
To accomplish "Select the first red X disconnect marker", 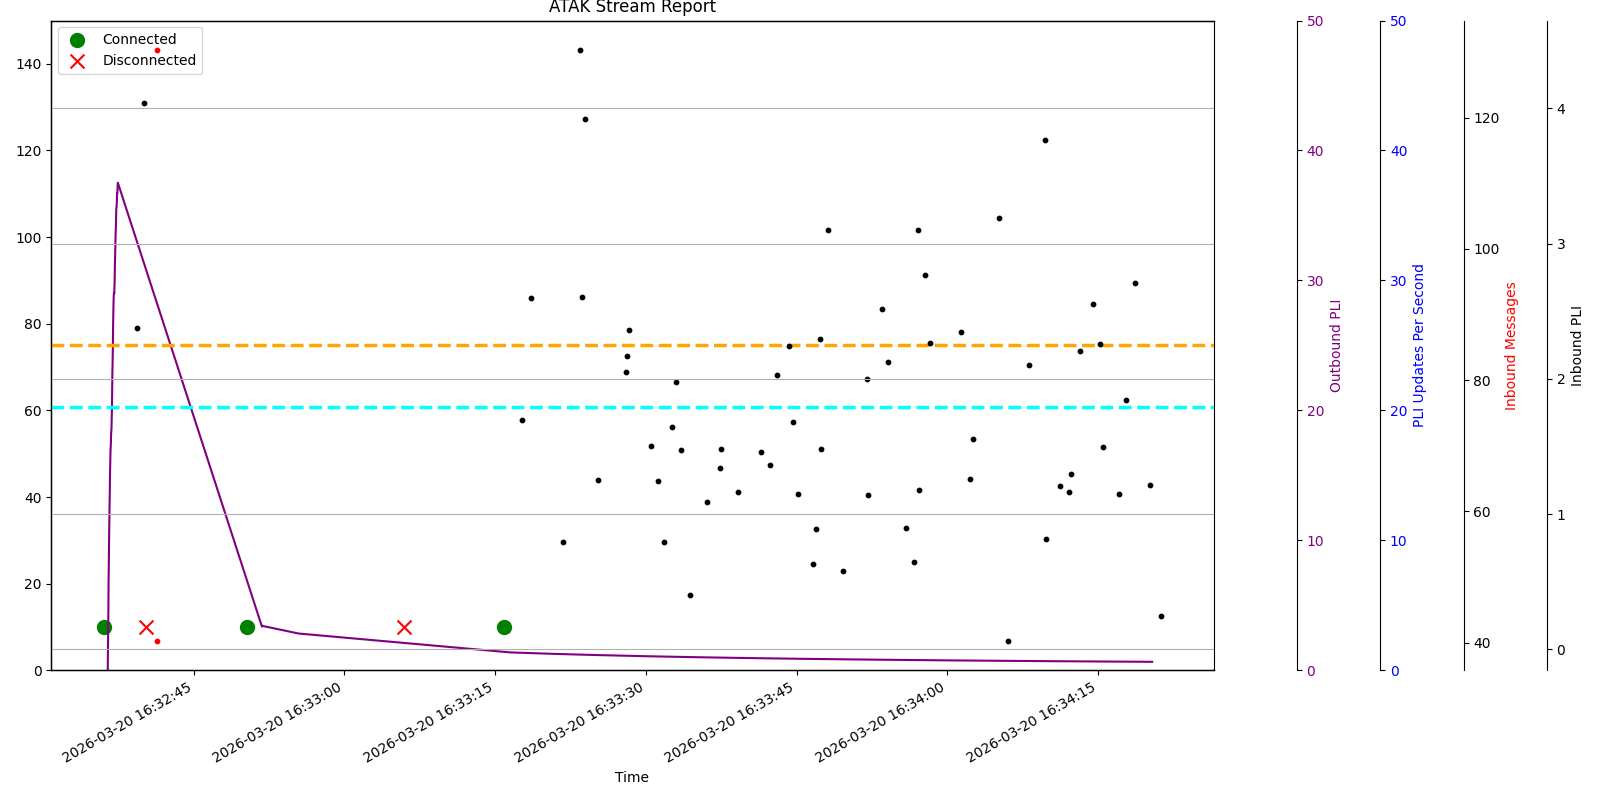I will pos(146,627).
